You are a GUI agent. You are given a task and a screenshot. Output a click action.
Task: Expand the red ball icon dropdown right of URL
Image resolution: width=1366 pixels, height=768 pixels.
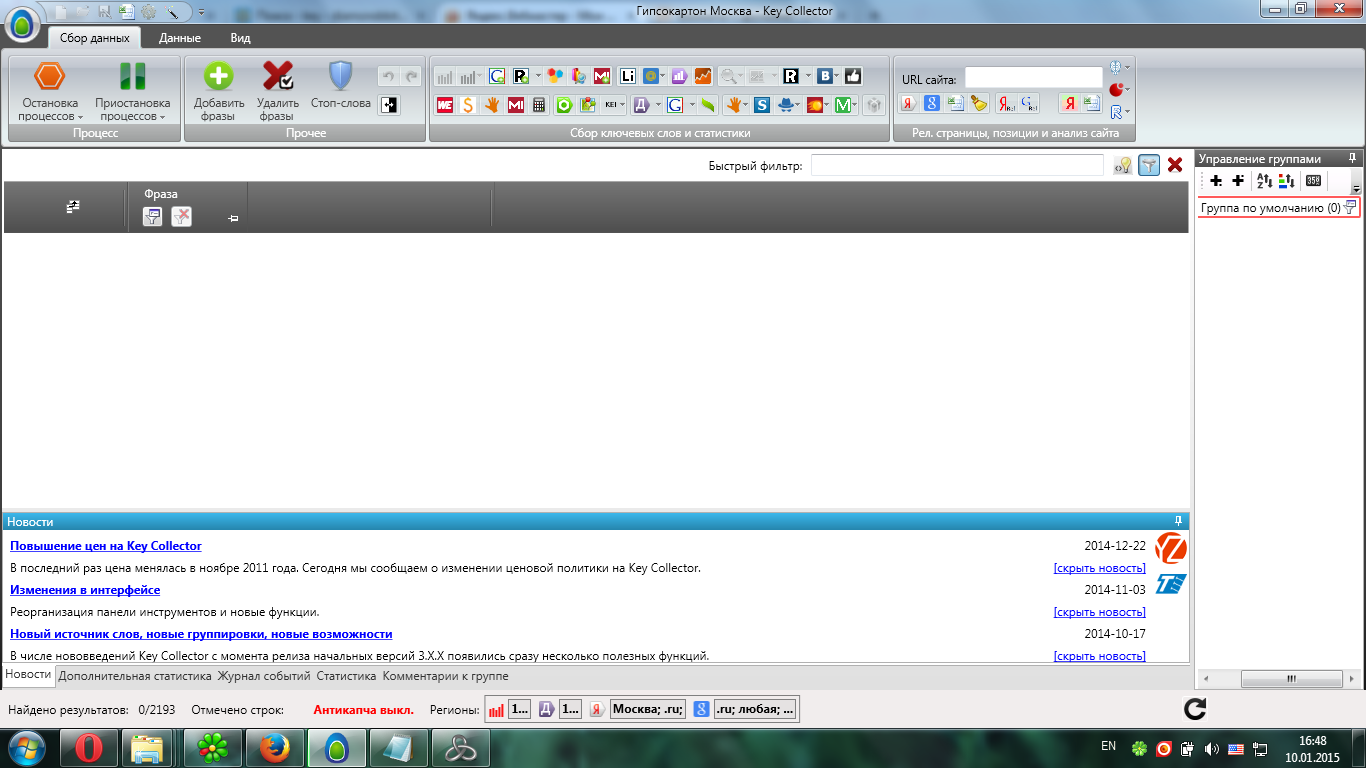pyautogui.click(x=1129, y=90)
